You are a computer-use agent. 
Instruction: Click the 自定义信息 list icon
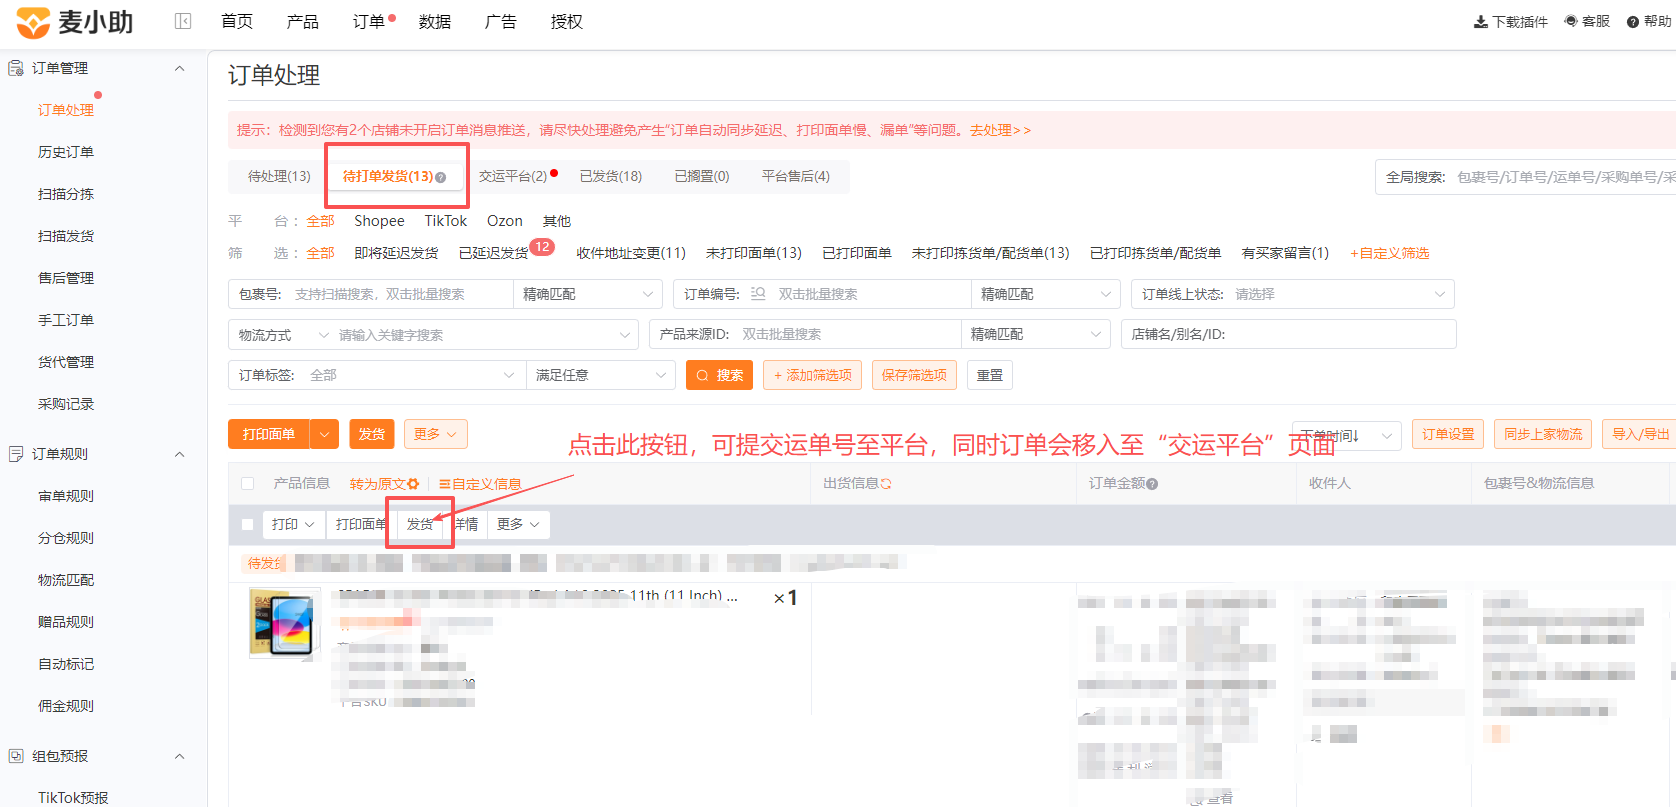pyautogui.click(x=444, y=484)
